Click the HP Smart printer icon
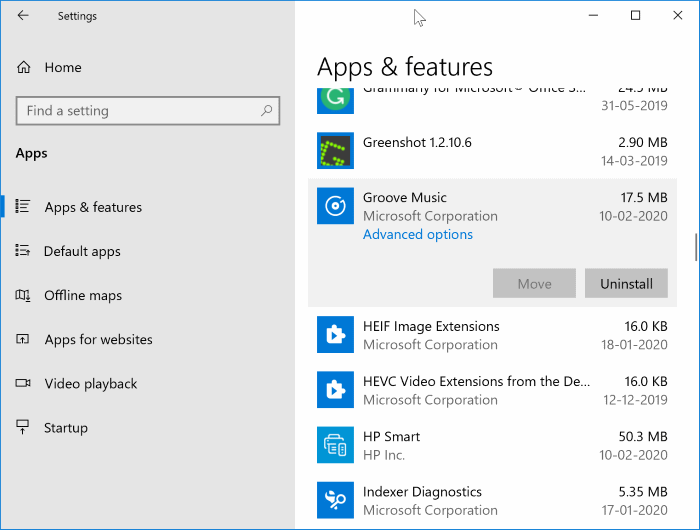The image size is (700, 530). coord(335,445)
